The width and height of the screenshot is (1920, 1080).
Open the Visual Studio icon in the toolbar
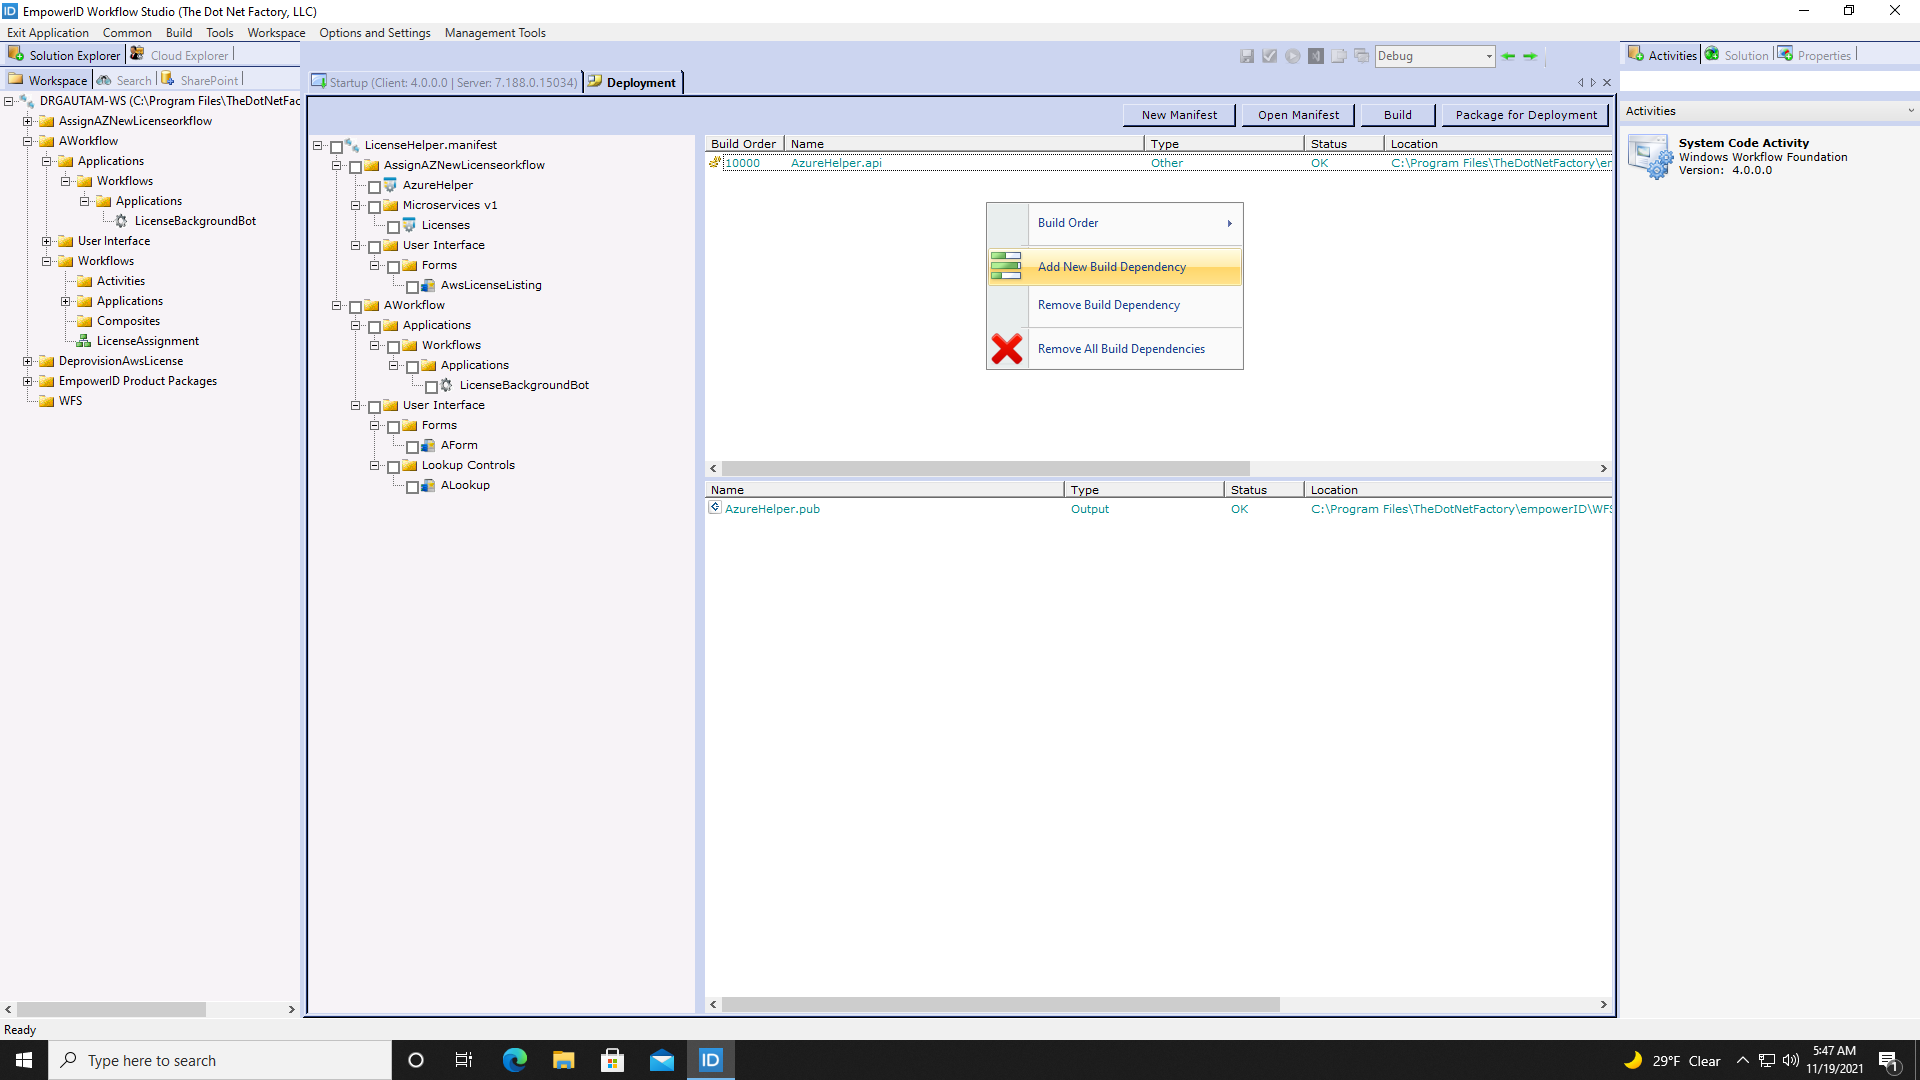(x=1316, y=56)
